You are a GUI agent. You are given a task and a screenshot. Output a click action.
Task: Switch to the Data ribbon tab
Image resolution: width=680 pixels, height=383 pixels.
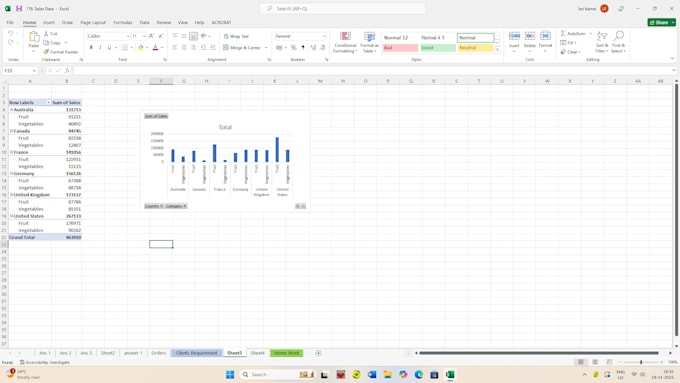[x=144, y=22]
